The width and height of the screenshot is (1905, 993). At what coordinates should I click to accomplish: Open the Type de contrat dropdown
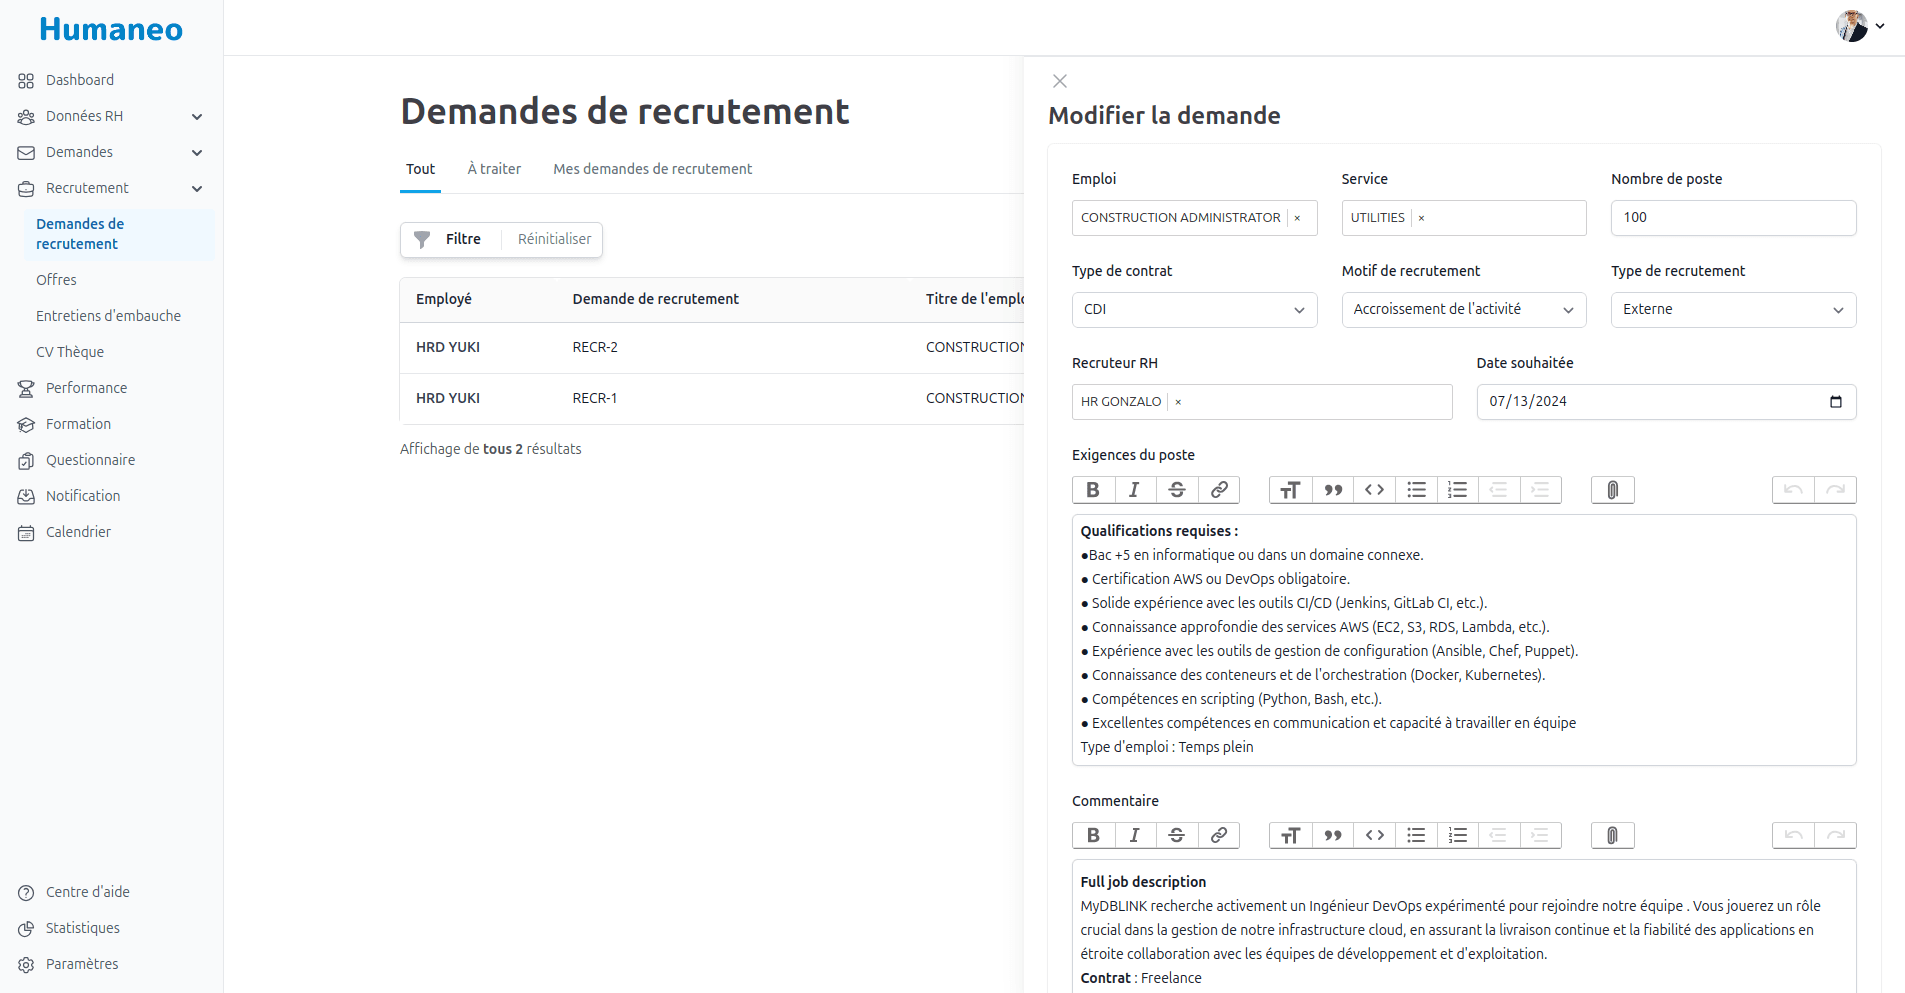click(1299, 310)
